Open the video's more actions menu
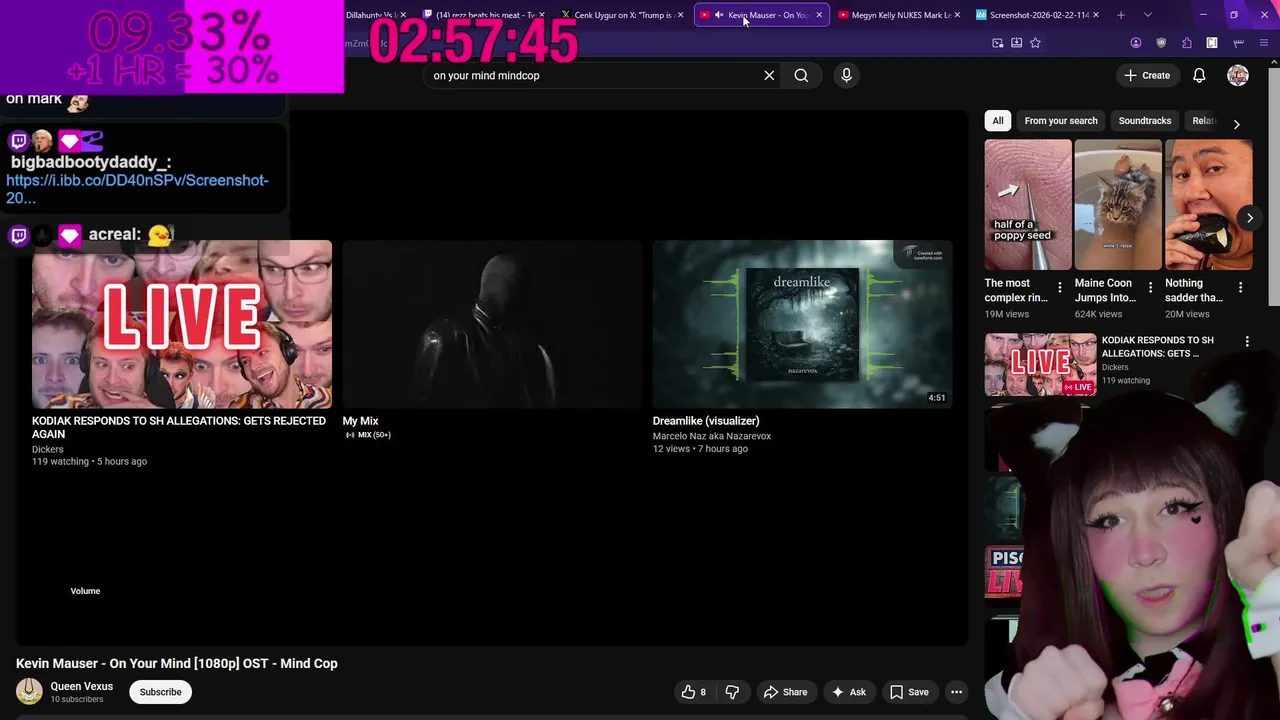This screenshot has width=1280, height=720. (x=956, y=692)
